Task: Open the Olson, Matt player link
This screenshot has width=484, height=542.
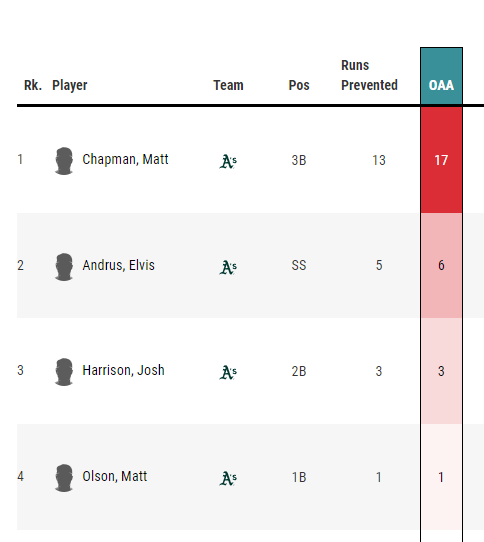Action: 114,476
